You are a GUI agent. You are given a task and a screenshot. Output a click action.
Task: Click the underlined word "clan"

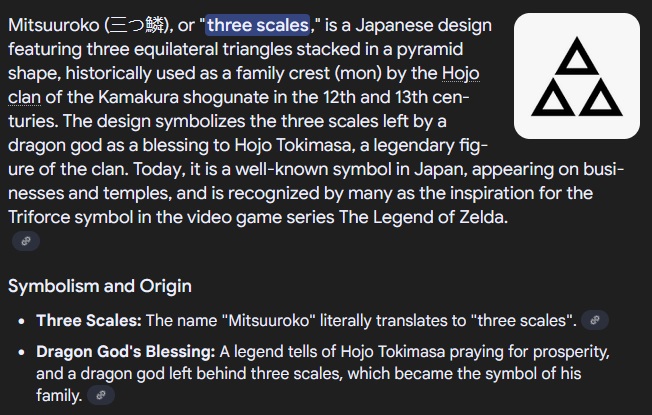click(x=24, y=97)
